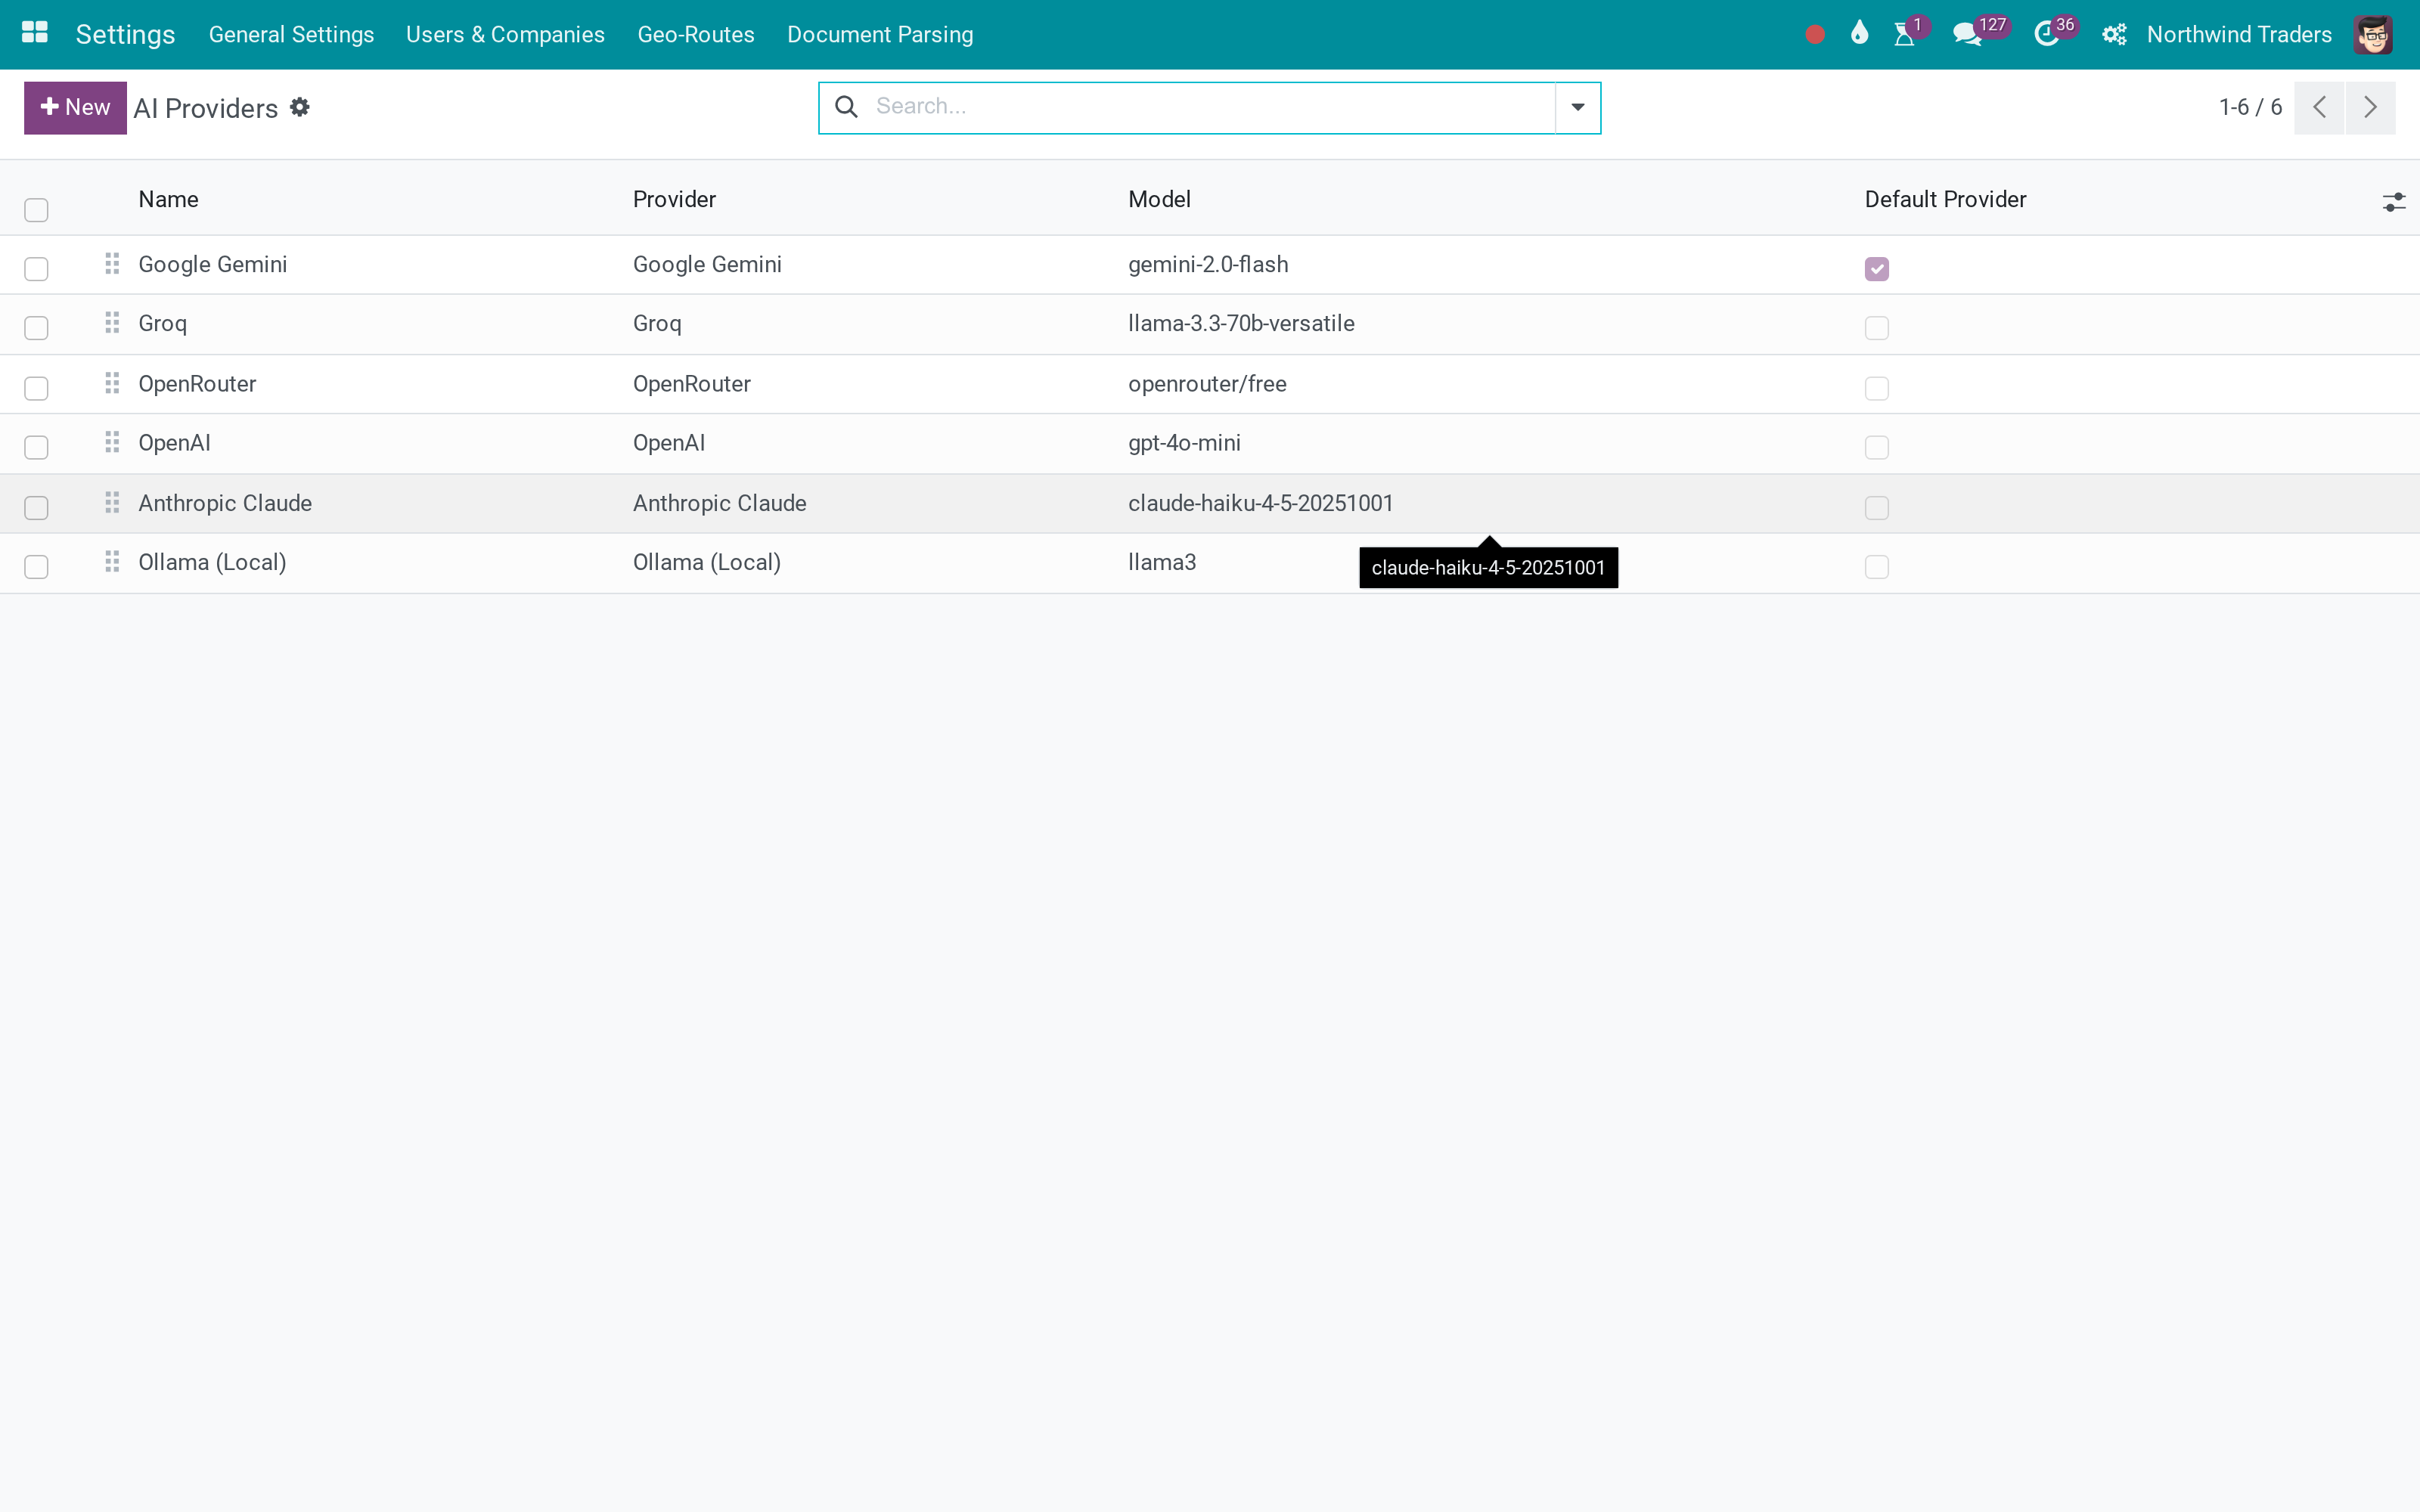Image resolution: width=2420 pixels, height=1512 pixels.
Task: Select the Anthropic Claude row checkbox
Action: (x=36, y=508)
